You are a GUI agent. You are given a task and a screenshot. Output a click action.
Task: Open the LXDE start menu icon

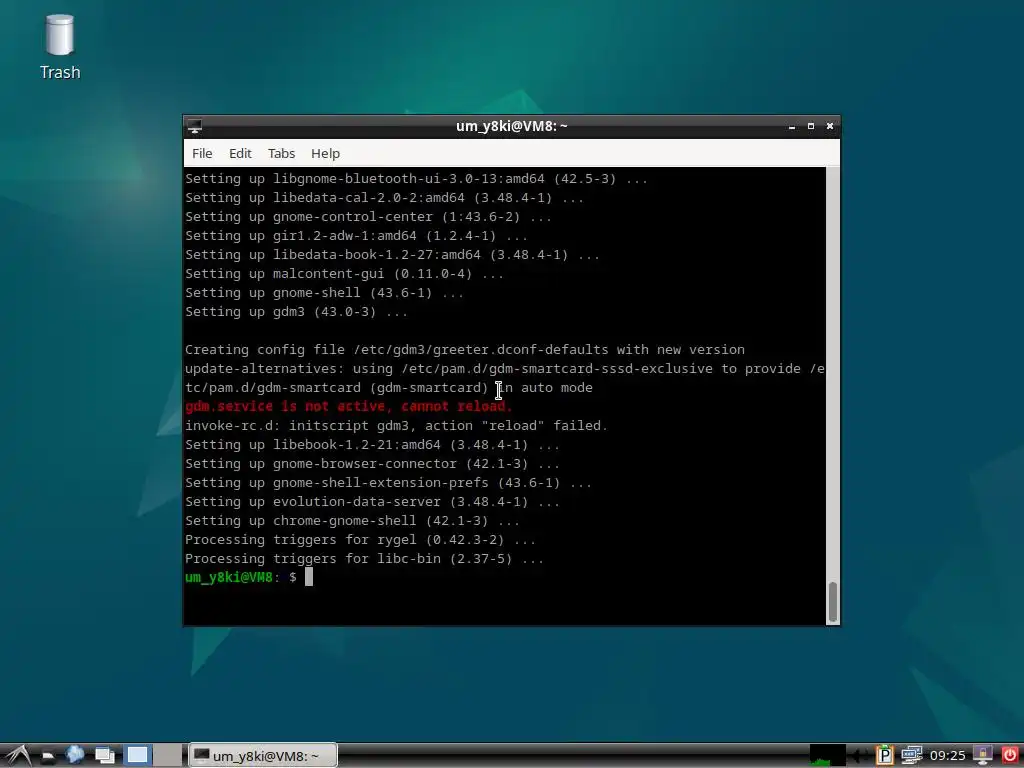[18, 756]
